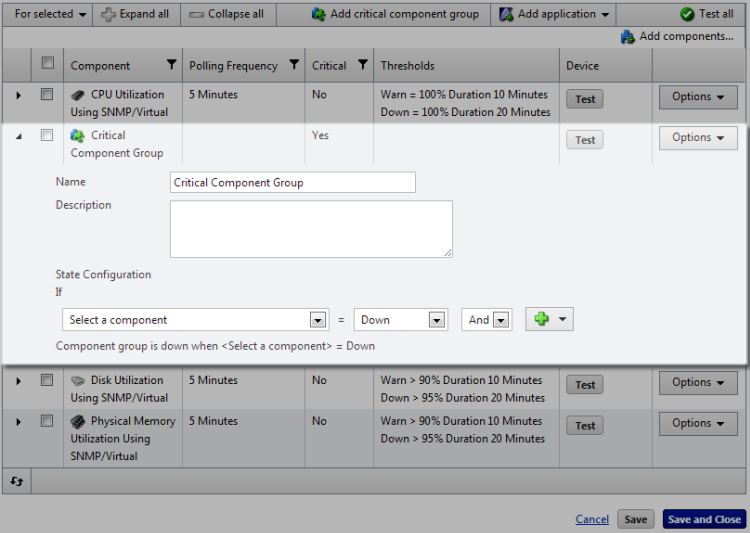Open the For selected dropdown menu

pos(50,14)
